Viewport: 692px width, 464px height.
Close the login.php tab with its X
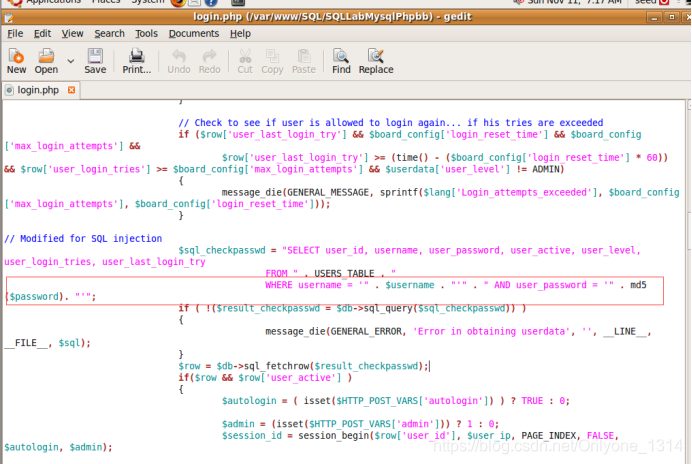71,90
